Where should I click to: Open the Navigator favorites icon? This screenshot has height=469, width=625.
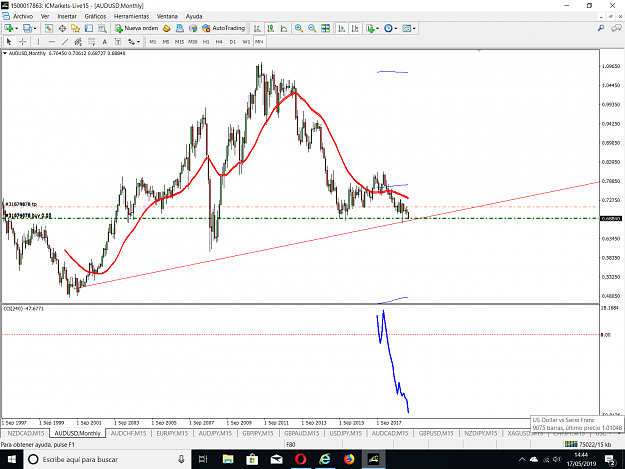(75, 28)
